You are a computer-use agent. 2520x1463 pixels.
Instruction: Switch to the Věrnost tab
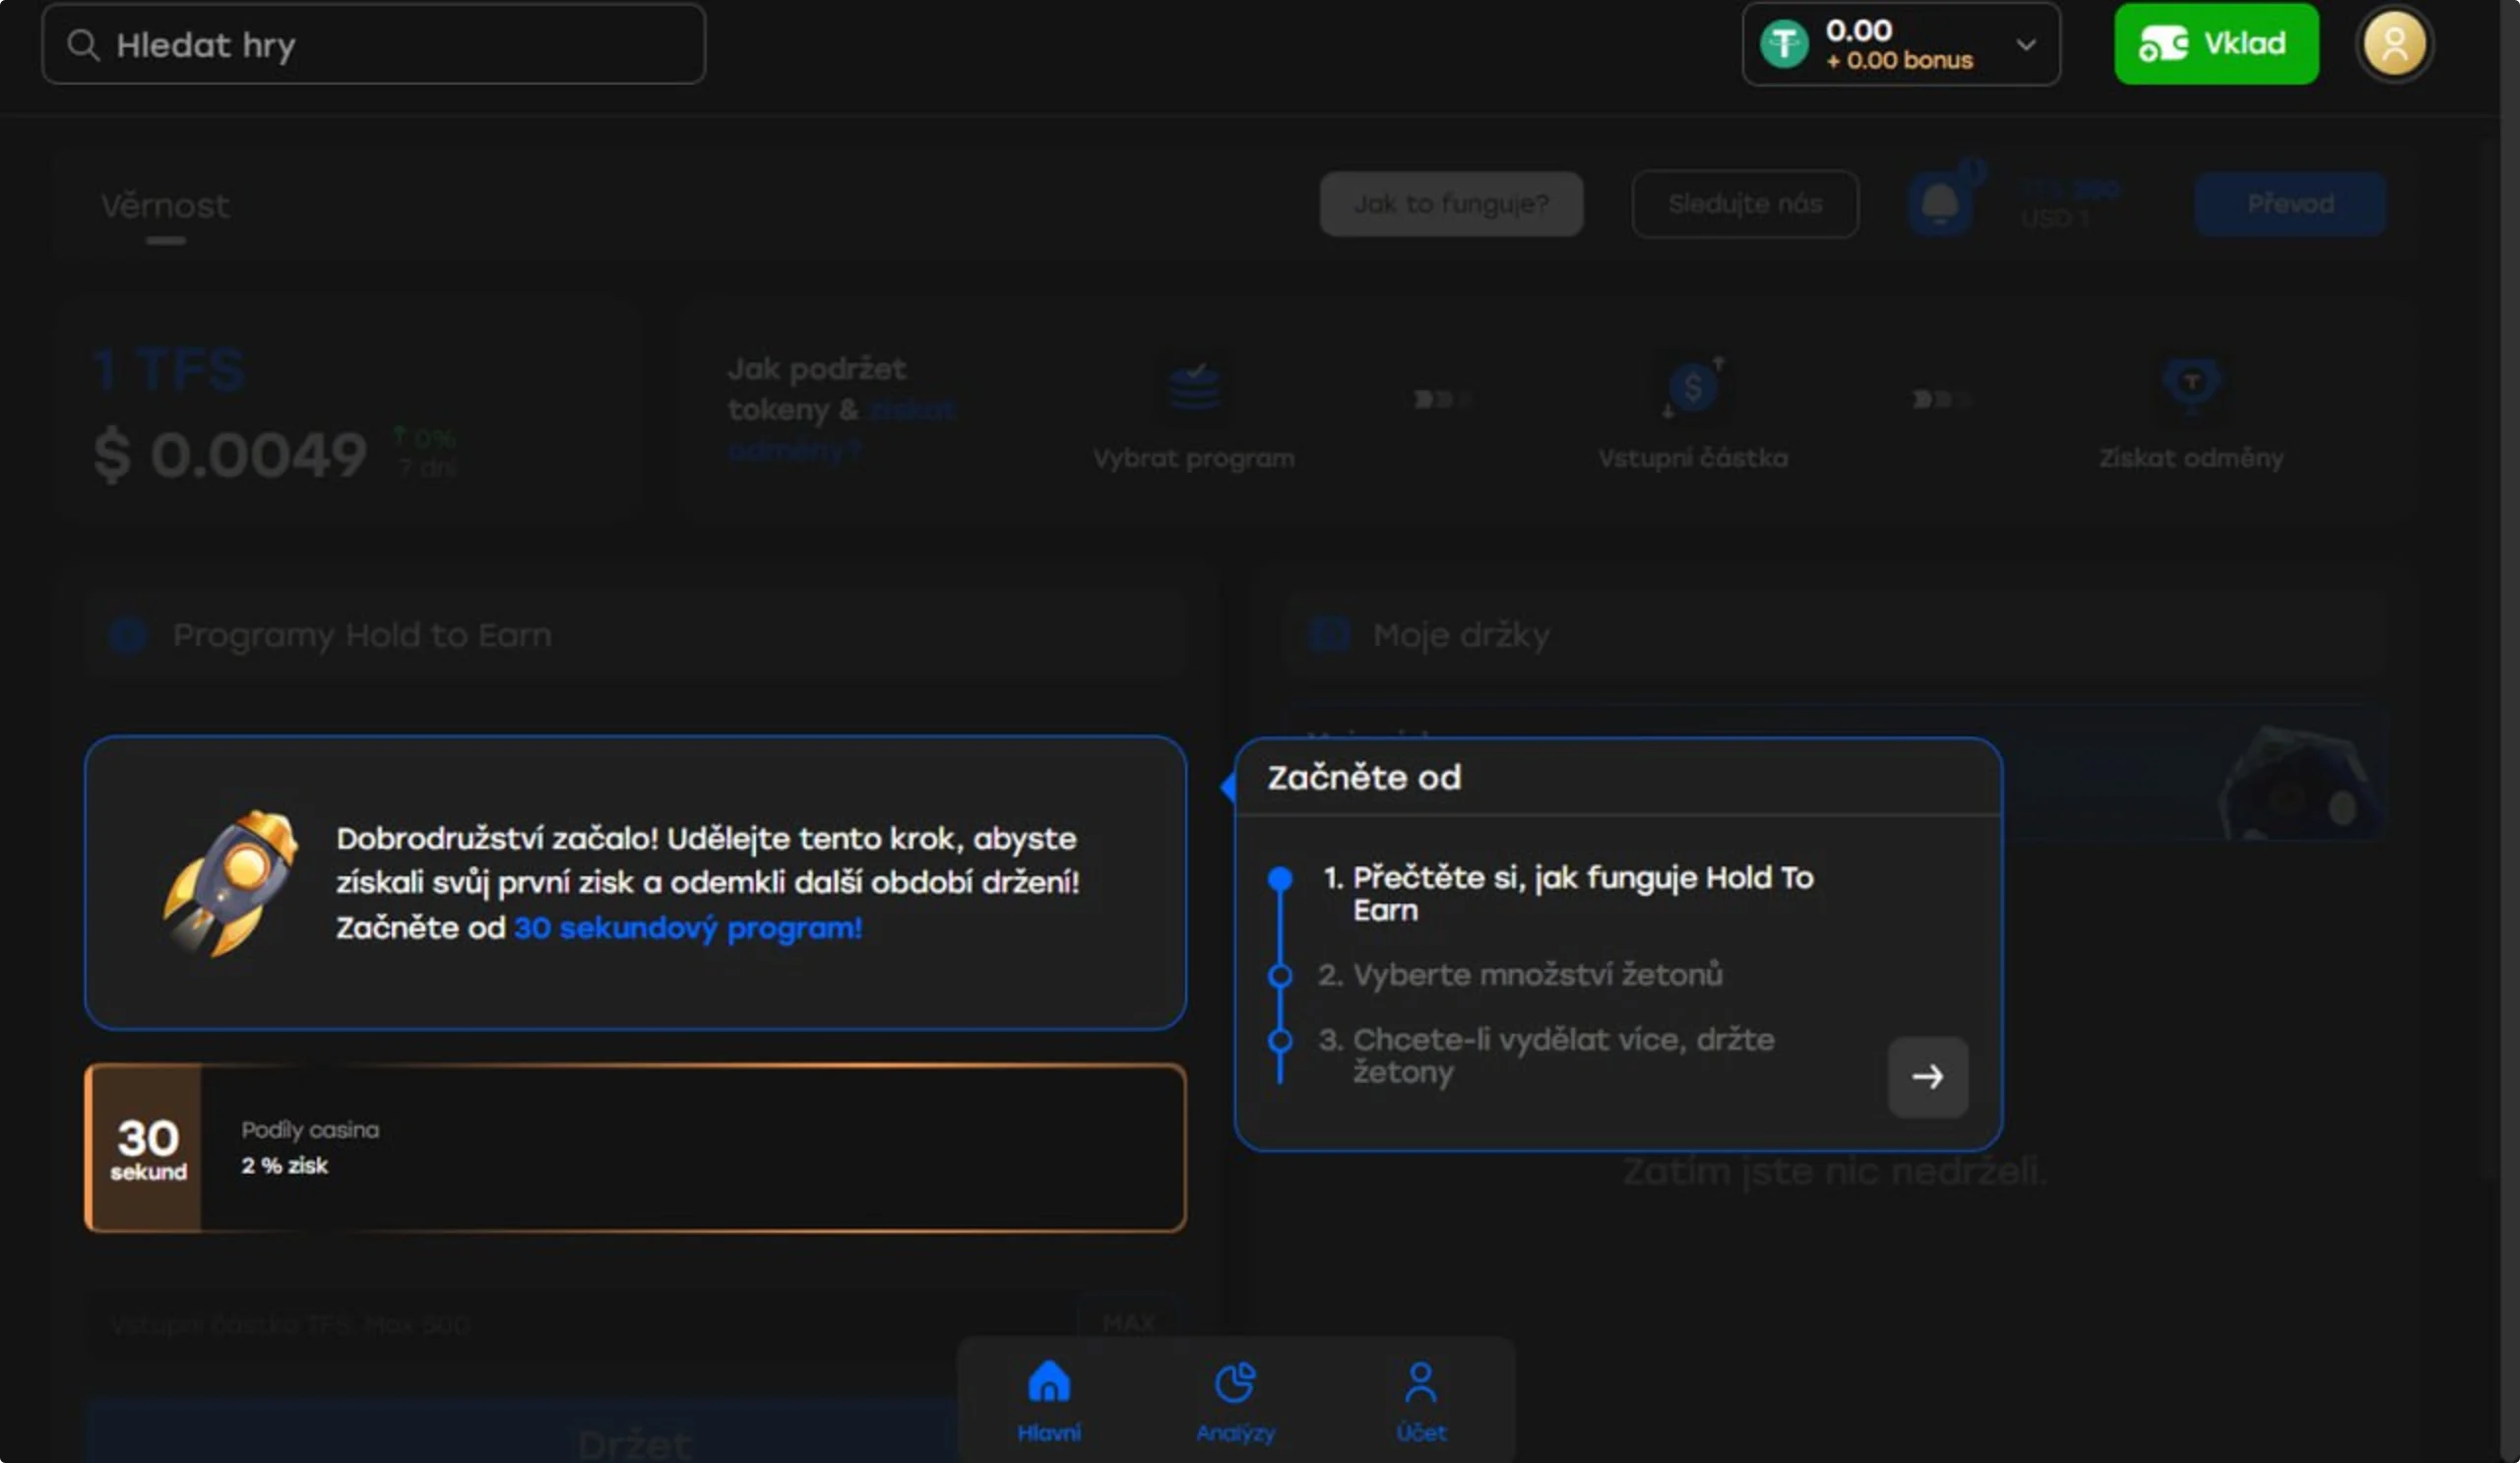[x=165, y=206]
